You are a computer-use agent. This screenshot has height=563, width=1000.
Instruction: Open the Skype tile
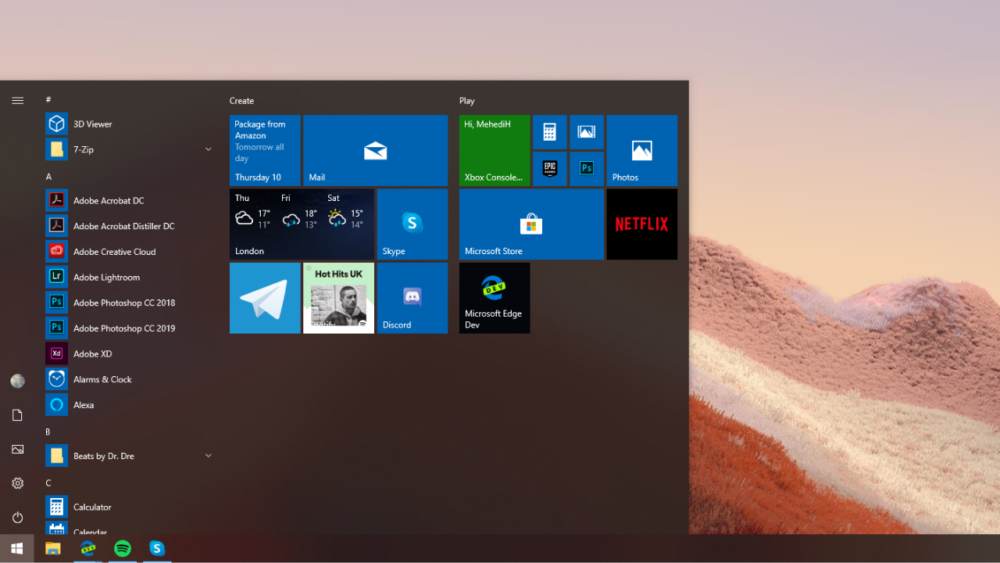tap(412, 224)
